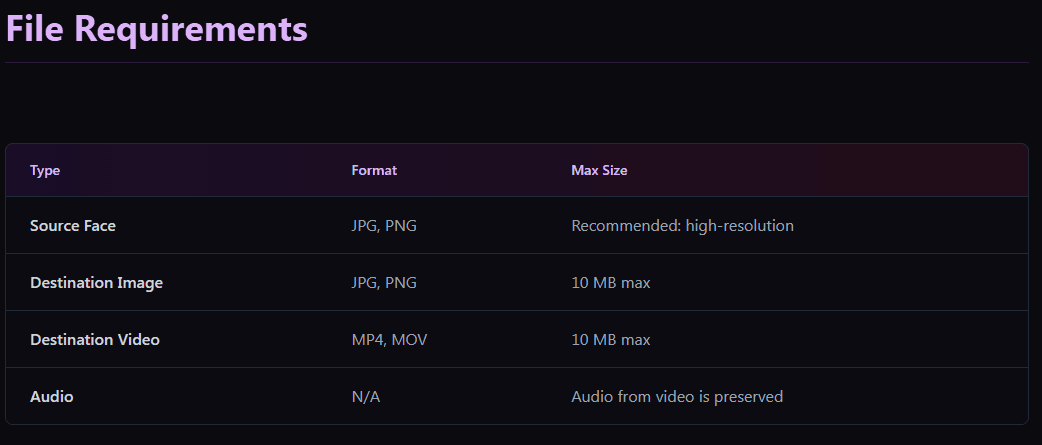Click the word "Requirements" in the heading

click(191, 29)
